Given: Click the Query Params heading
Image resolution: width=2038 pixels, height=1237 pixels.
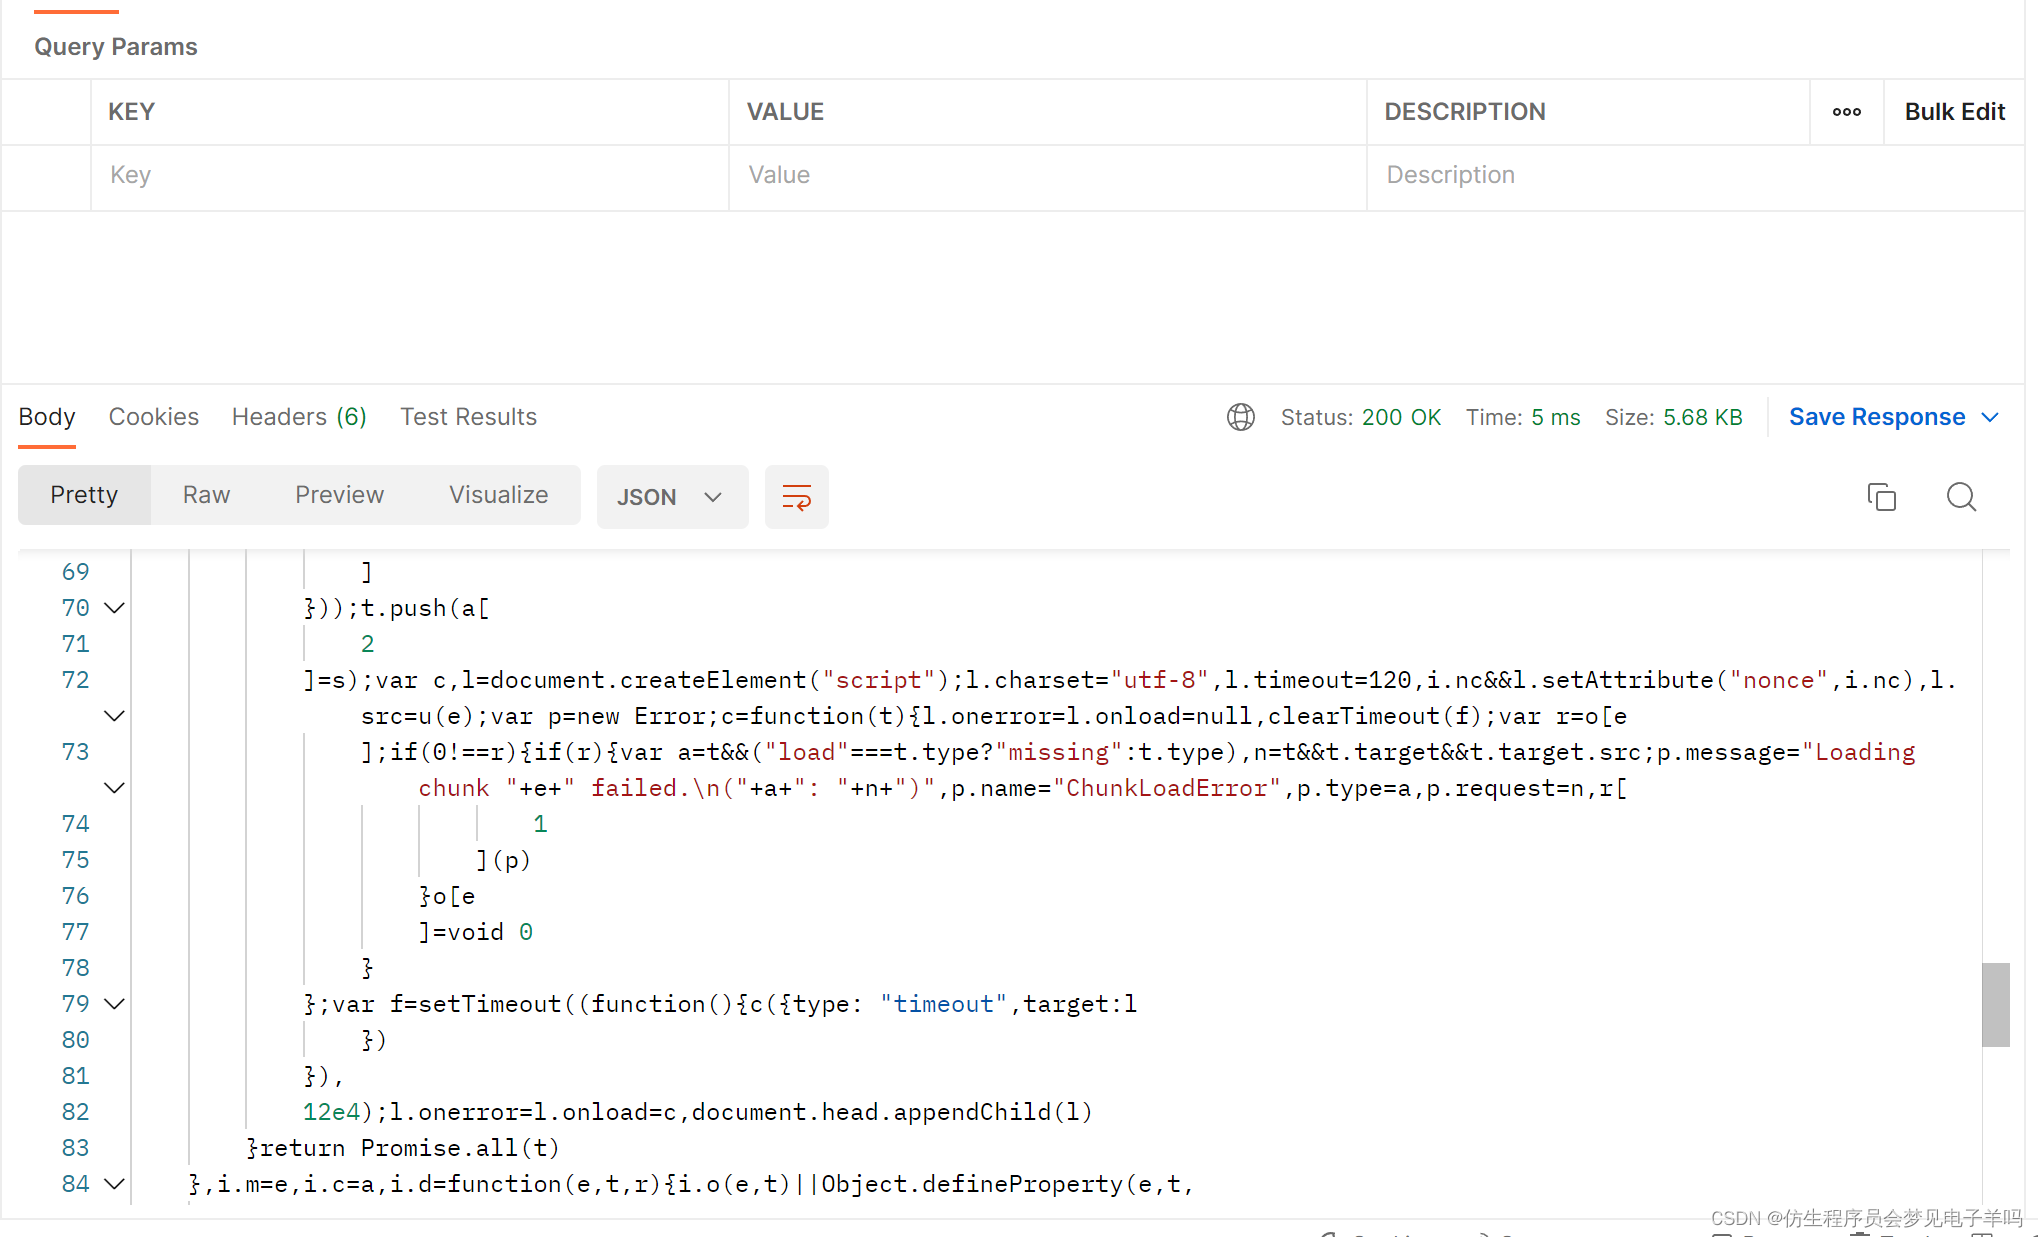Looking at the screenshot, I should 116,47.
